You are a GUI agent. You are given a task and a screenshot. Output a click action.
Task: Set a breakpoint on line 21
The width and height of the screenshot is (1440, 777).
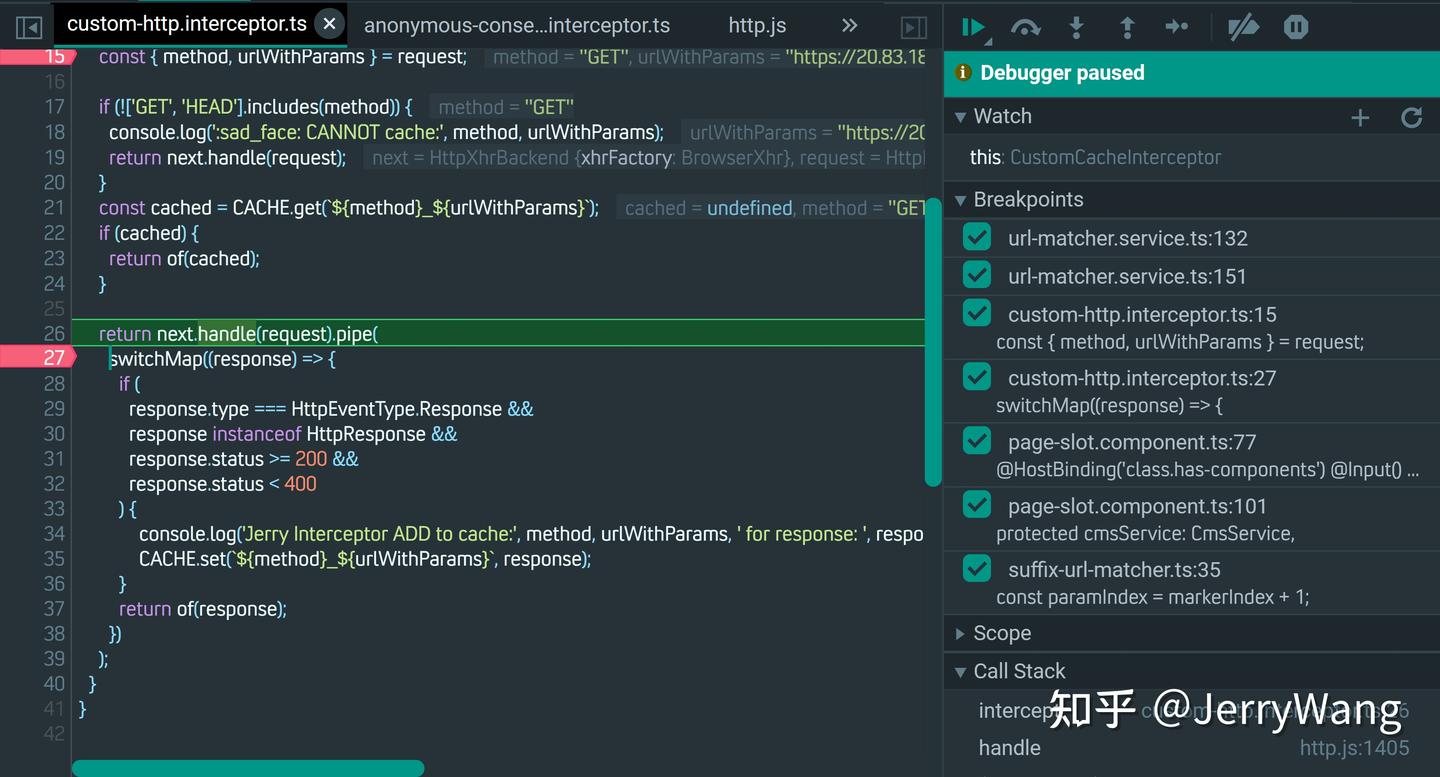coord(54,208)
